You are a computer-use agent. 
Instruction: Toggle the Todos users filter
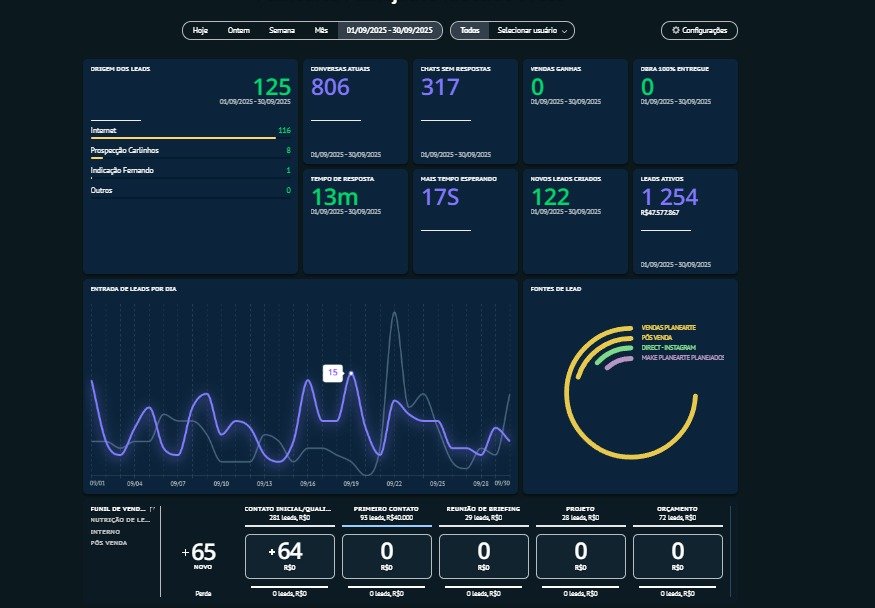[x=469, y=31]
